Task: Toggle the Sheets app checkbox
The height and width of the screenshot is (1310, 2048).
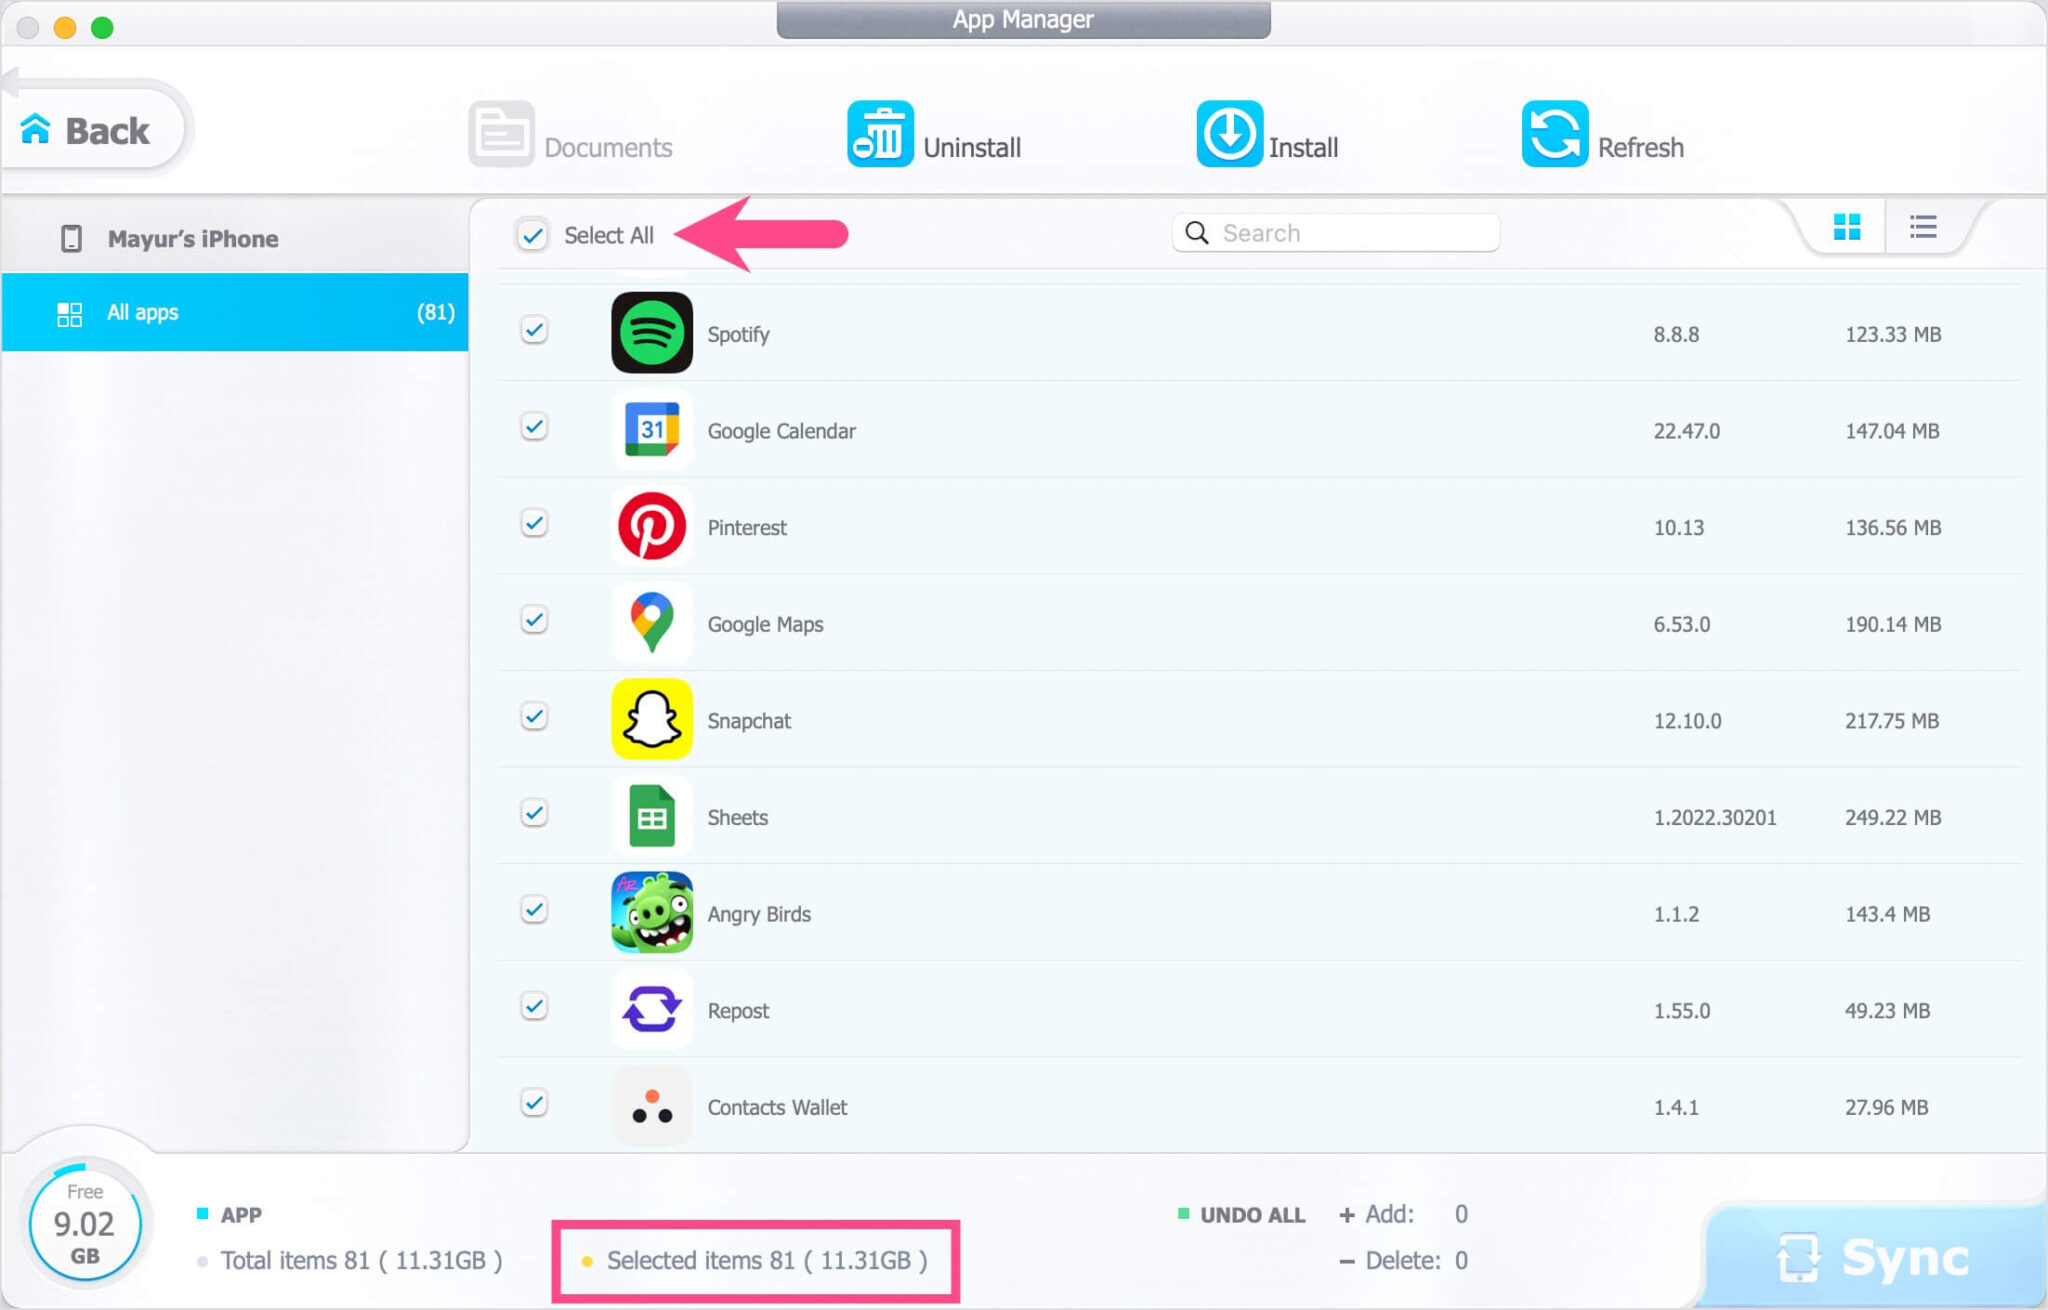Action: tap(534, 815)
